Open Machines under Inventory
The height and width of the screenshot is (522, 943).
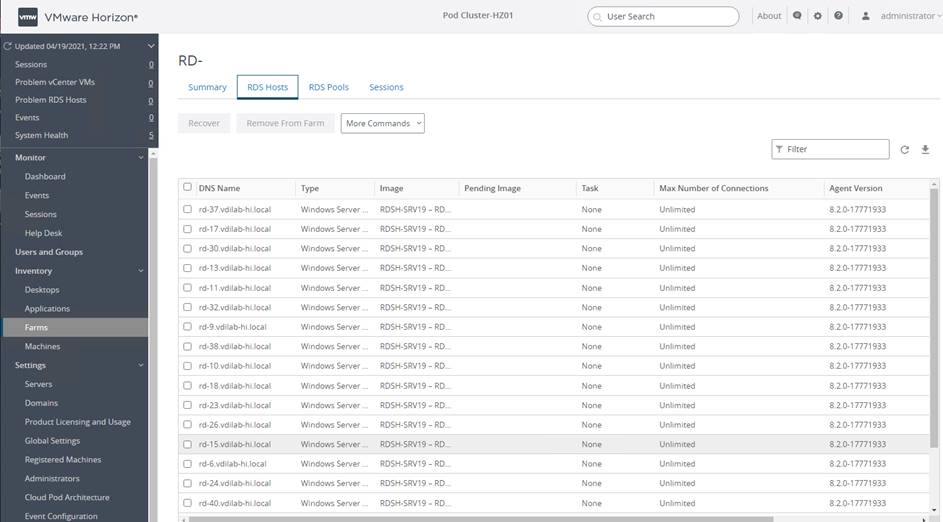click(x=42, y=346)
